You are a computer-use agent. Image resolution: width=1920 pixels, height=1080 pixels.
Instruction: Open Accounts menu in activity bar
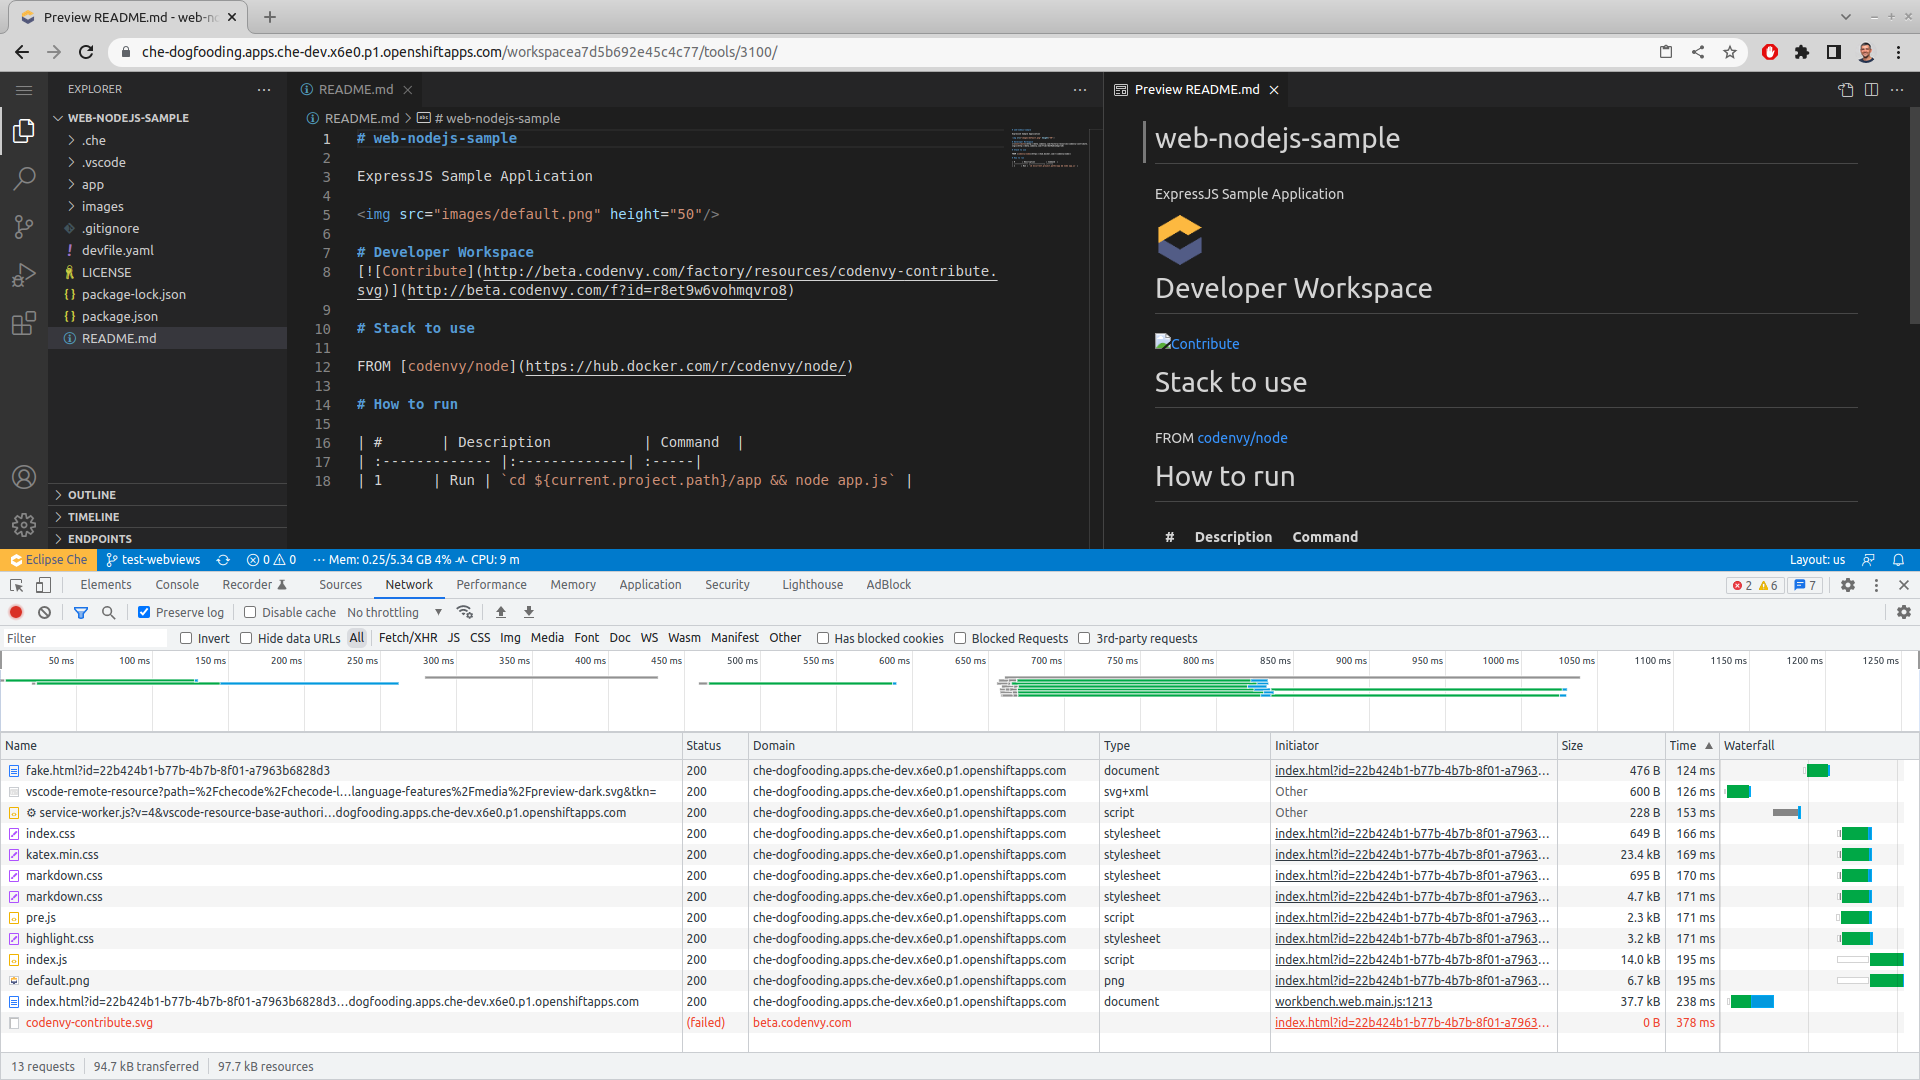(x=24, y=477)
